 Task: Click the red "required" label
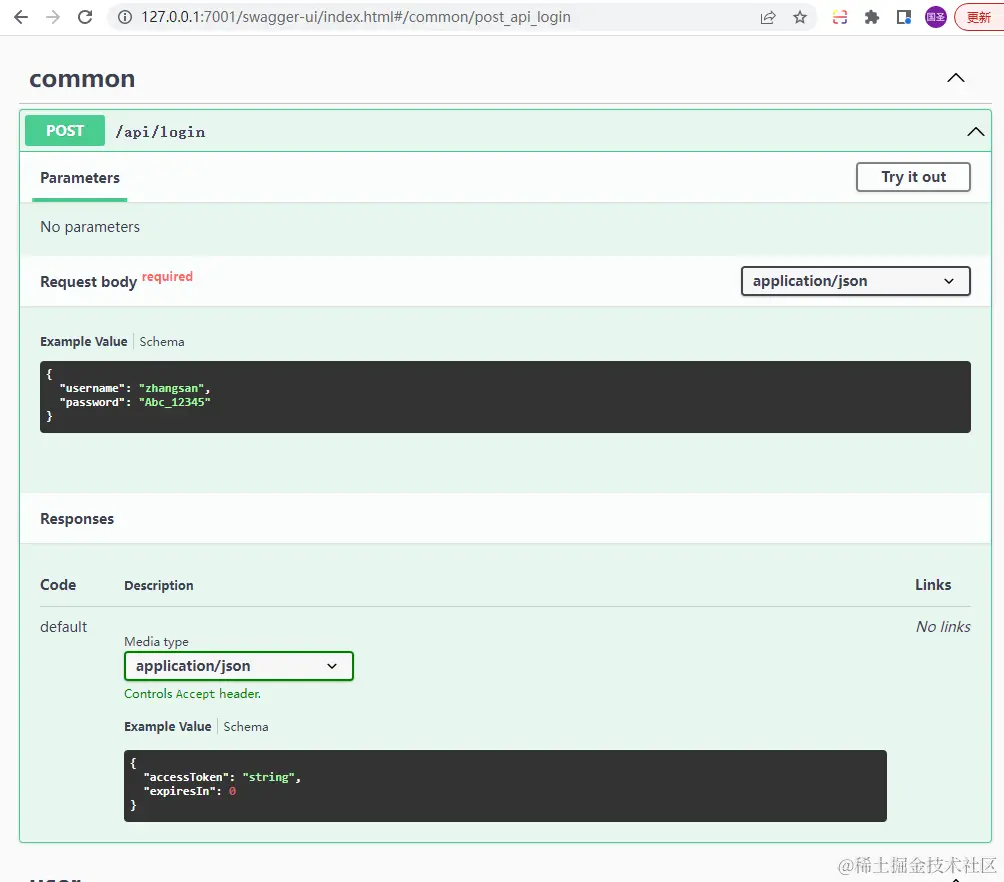[167, 277]
